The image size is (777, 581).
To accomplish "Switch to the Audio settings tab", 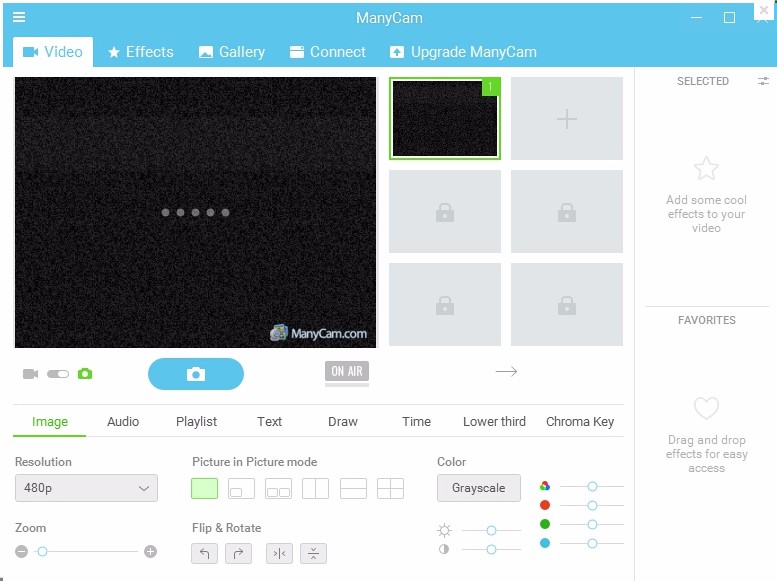I will [x=123, y=421].
